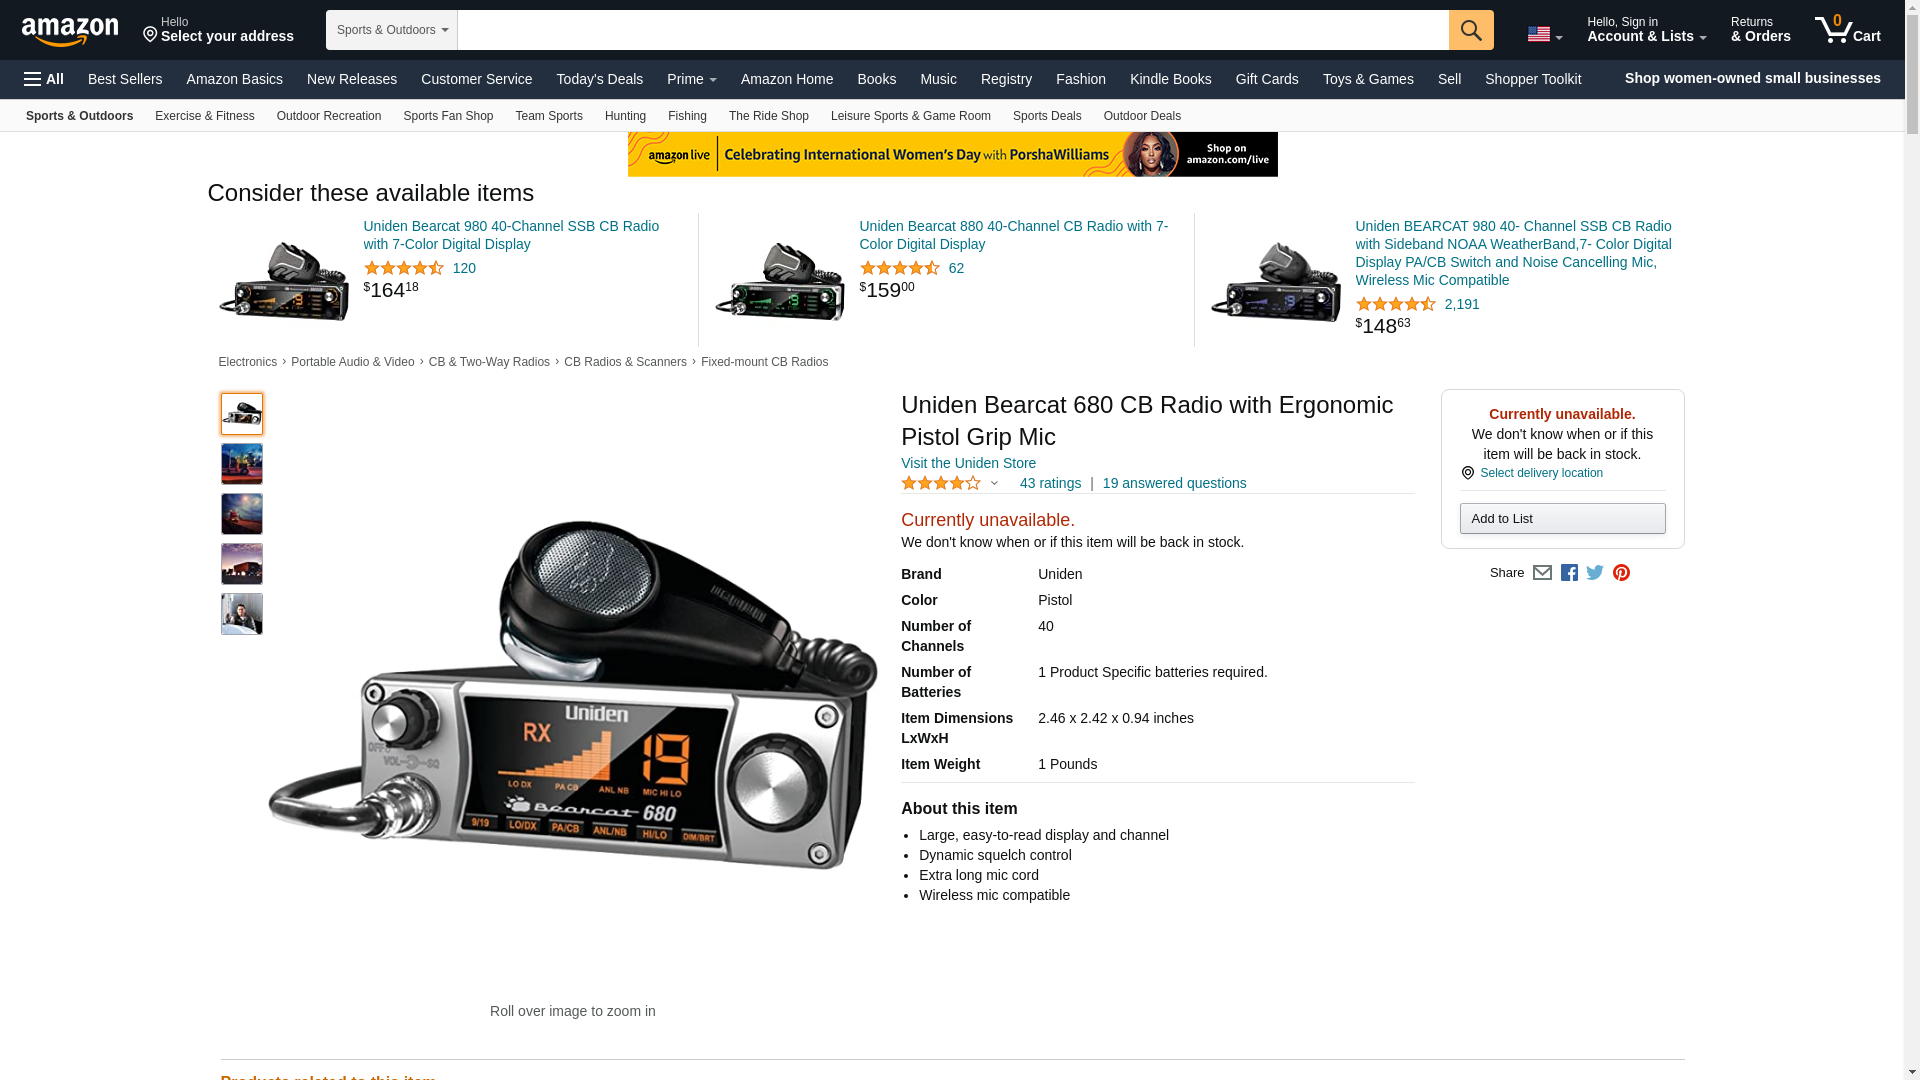Image resolution: width=1920 pixels, height=1080 pixels.
Task: Open the 19 answered questions link
Action: point(1174,483)
